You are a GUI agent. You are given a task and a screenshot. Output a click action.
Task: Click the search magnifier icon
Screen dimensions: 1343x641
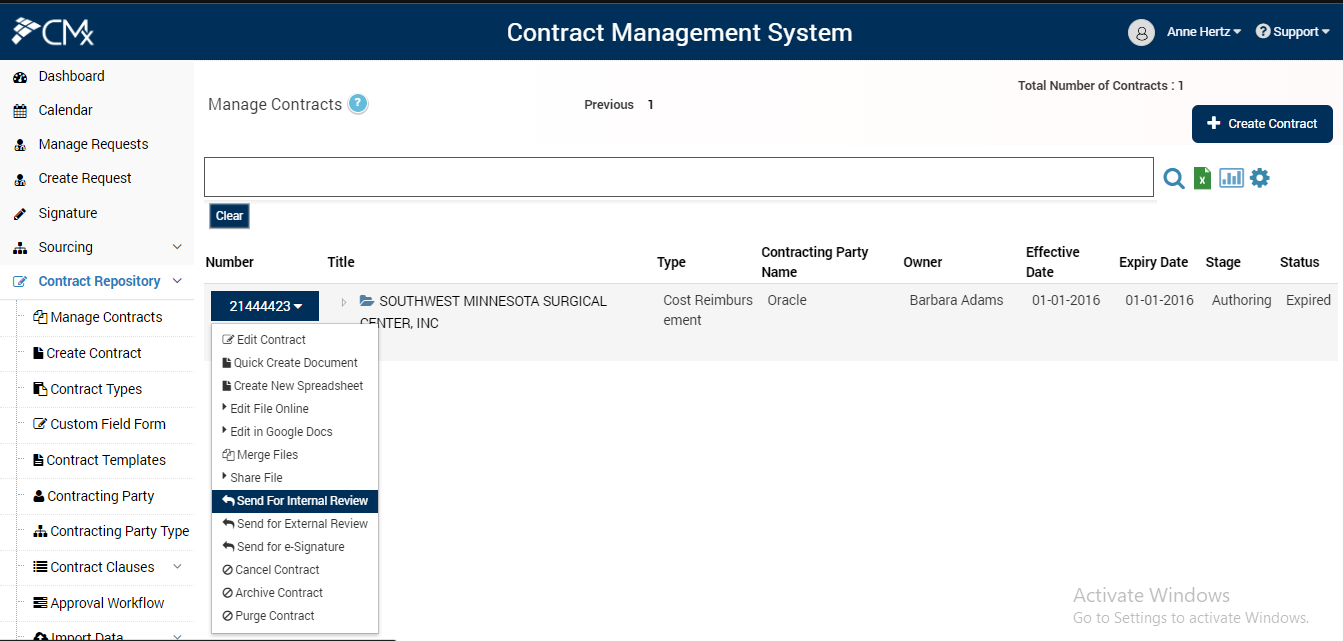(1174, 178)
